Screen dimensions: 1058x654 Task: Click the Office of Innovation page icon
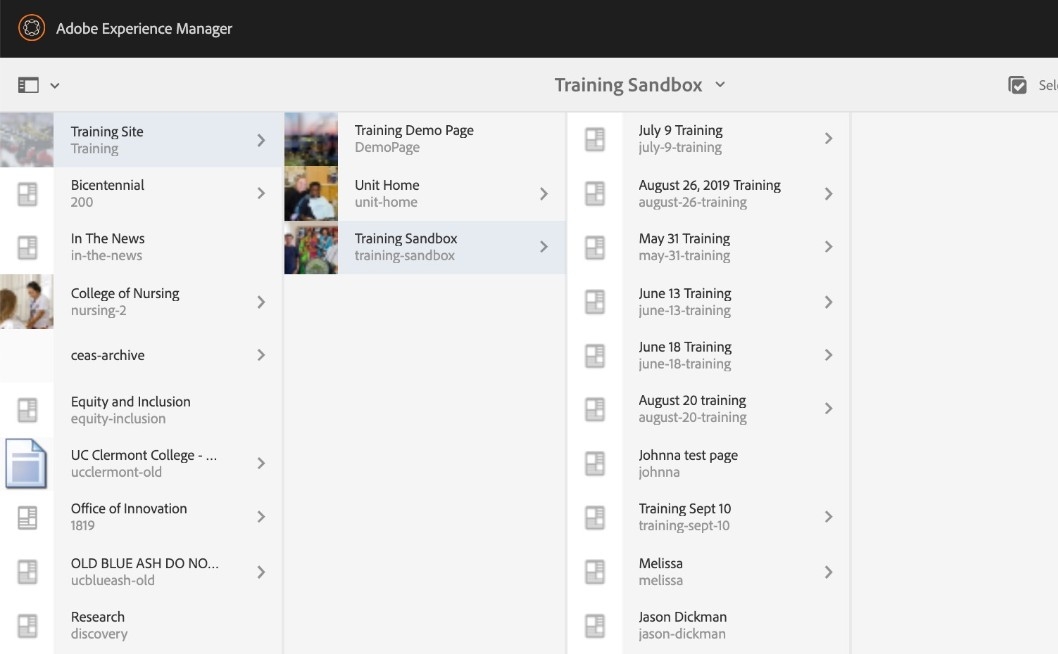click(27, 517)
